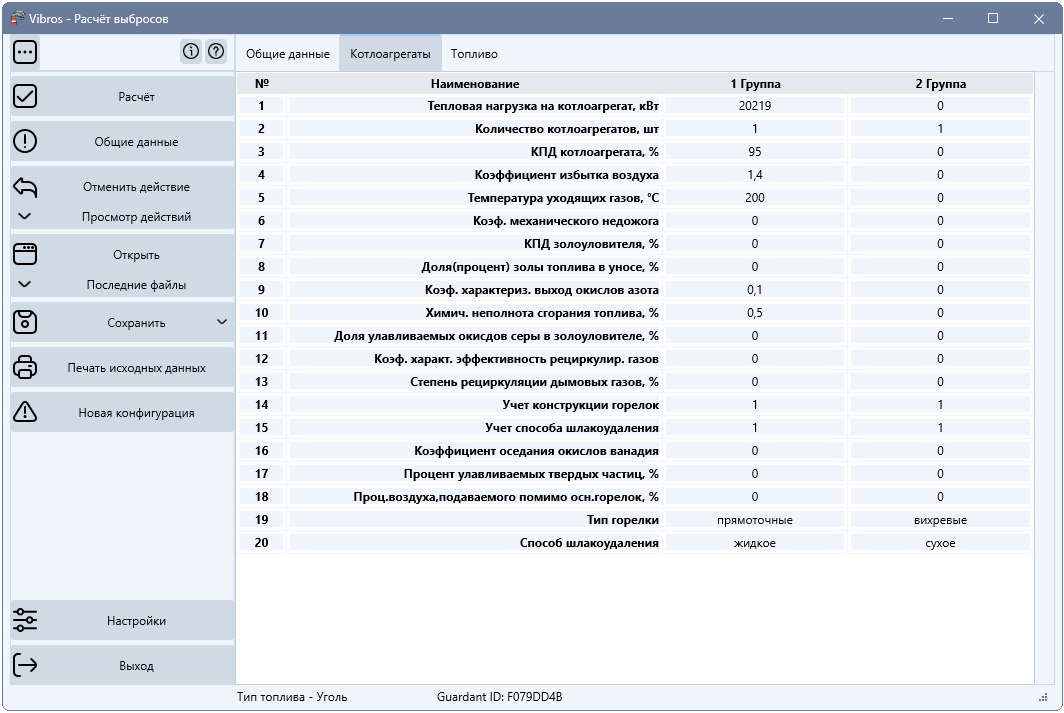Expand the Последние файлы chevron
The height and width of the screenshot is (713, 1064).
coord(24,284)
